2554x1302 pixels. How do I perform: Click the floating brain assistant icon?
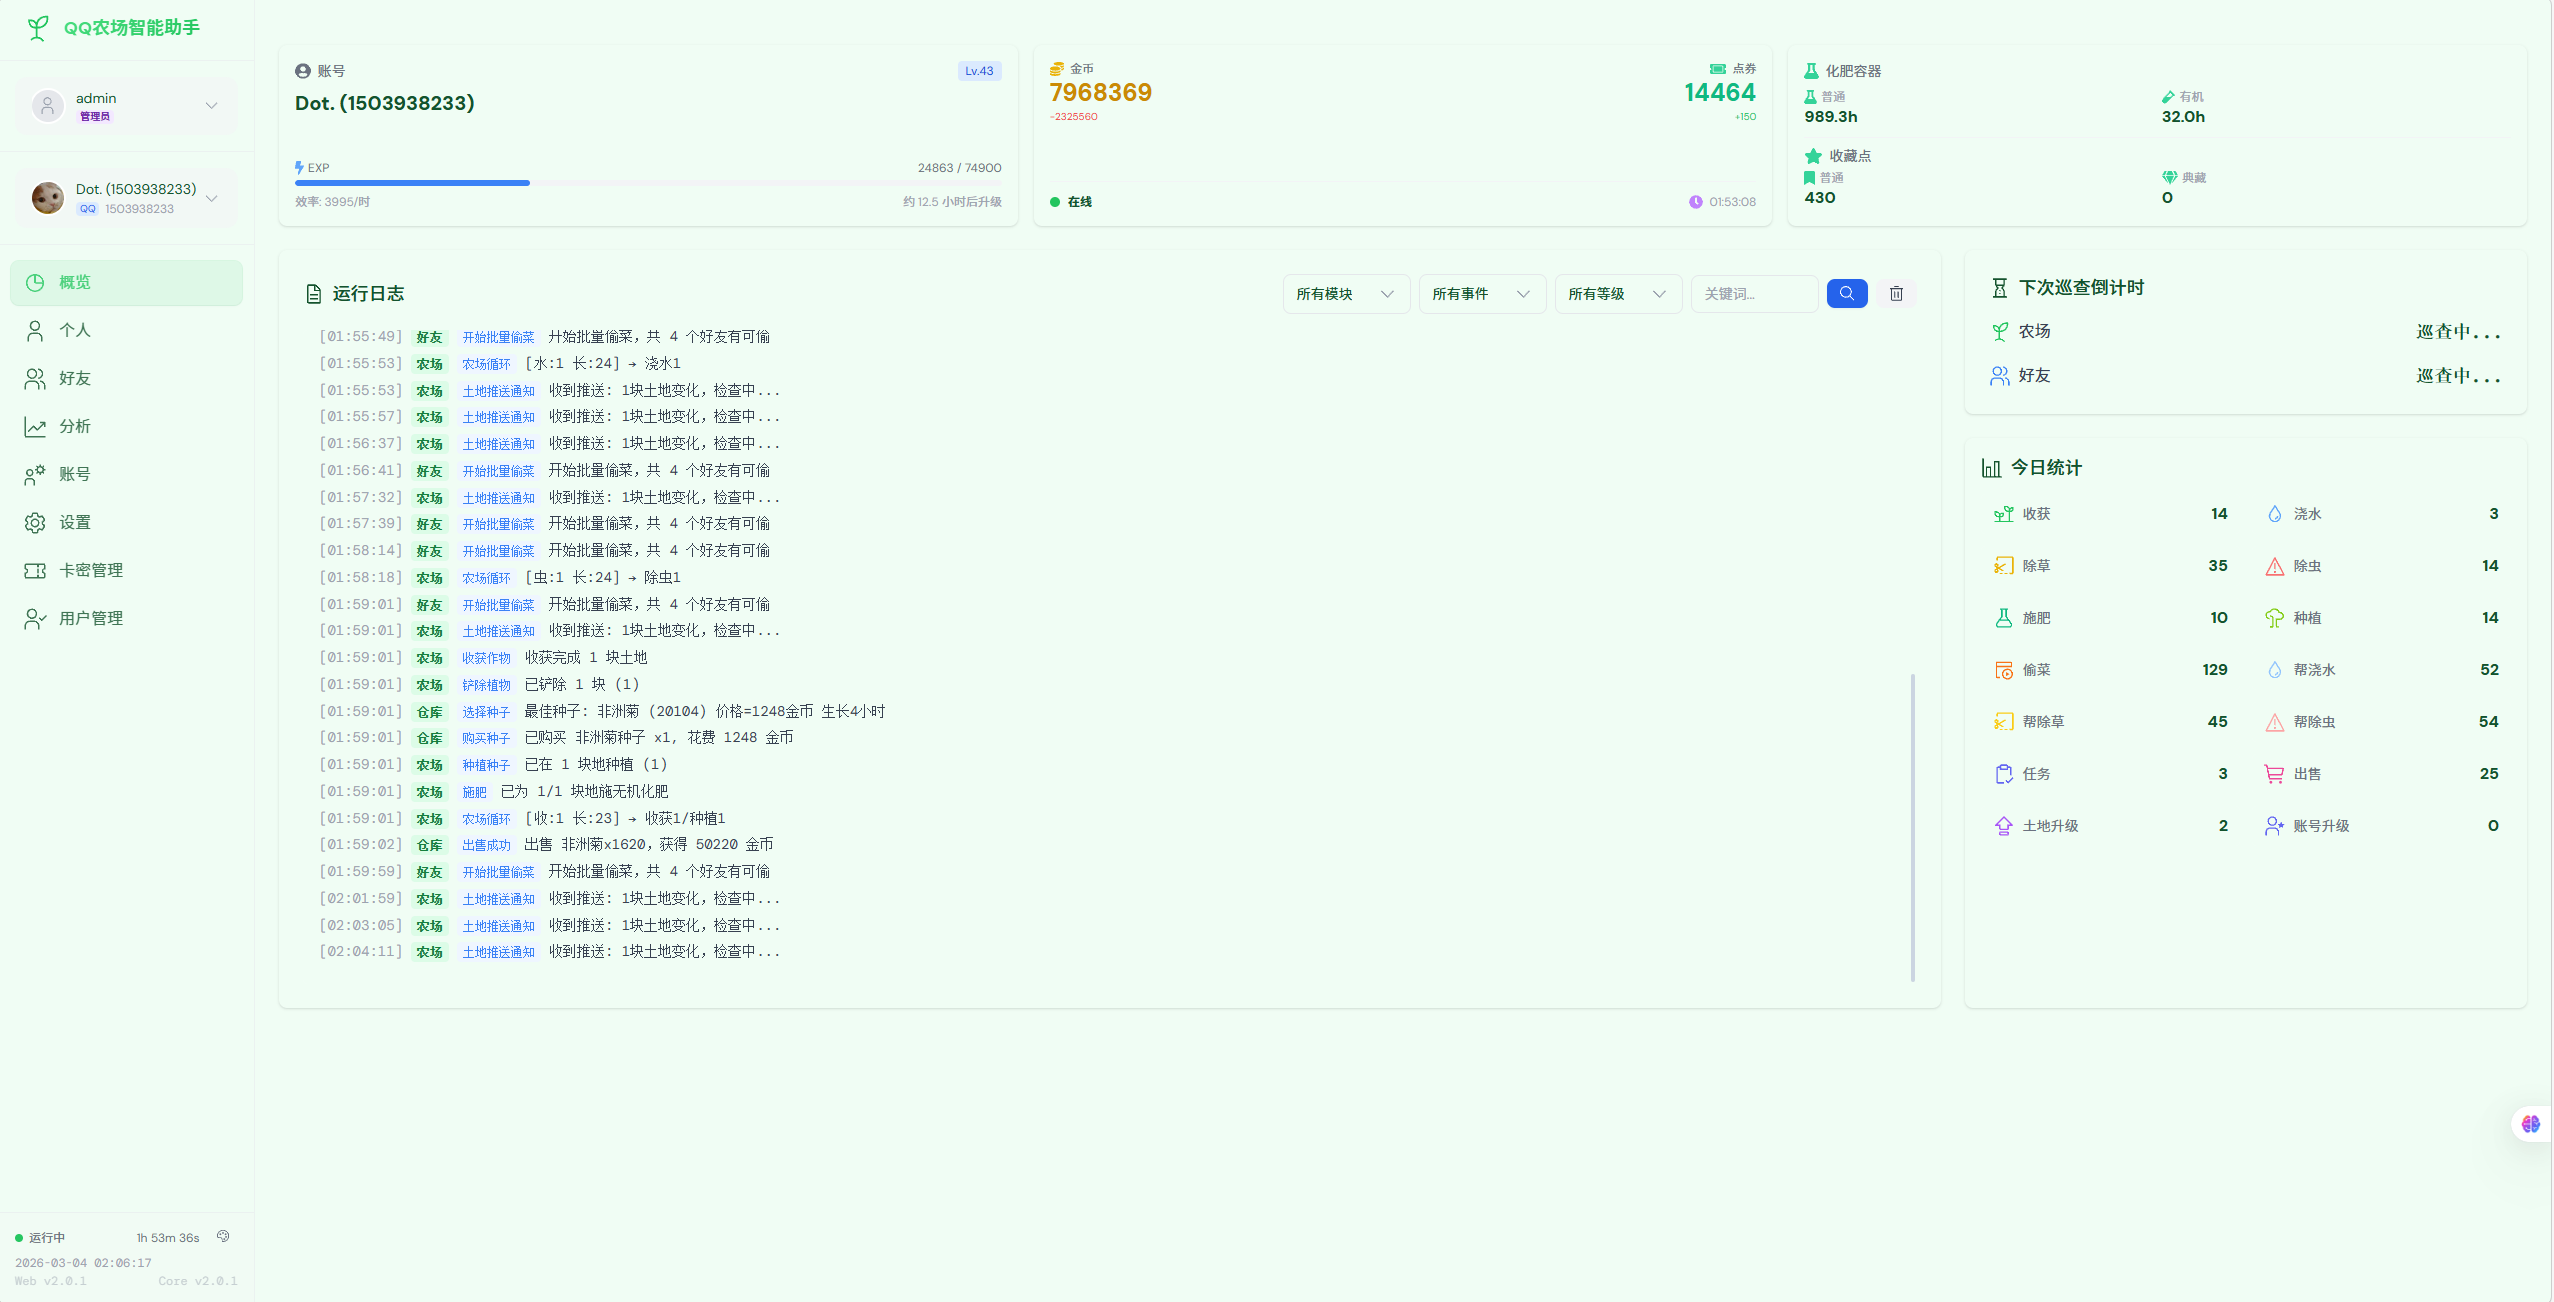(2530, 1124)
